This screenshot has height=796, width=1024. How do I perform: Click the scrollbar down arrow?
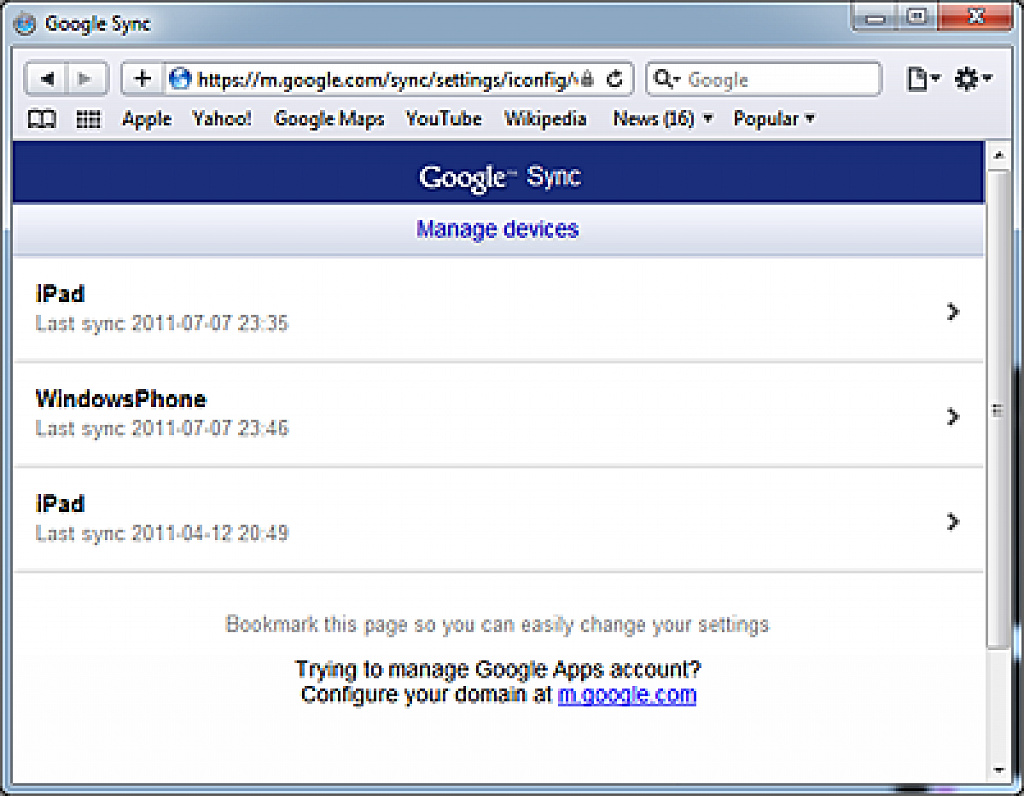point(998,771)
